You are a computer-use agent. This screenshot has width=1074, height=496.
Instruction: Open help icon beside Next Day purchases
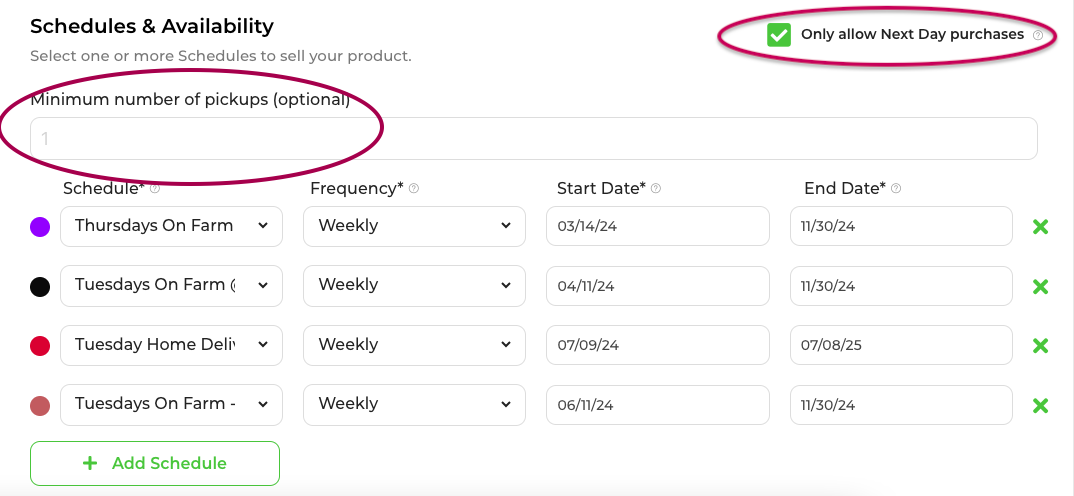click(1038, 35)
